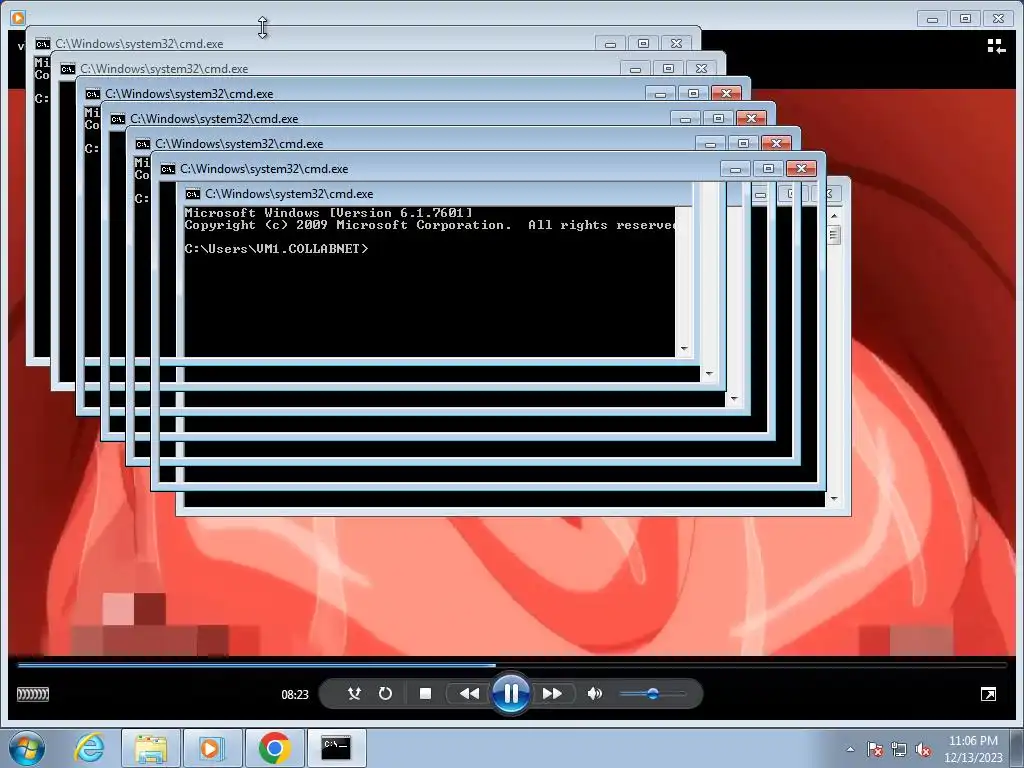Pause the video in Windows Media Player

point(510,693)
